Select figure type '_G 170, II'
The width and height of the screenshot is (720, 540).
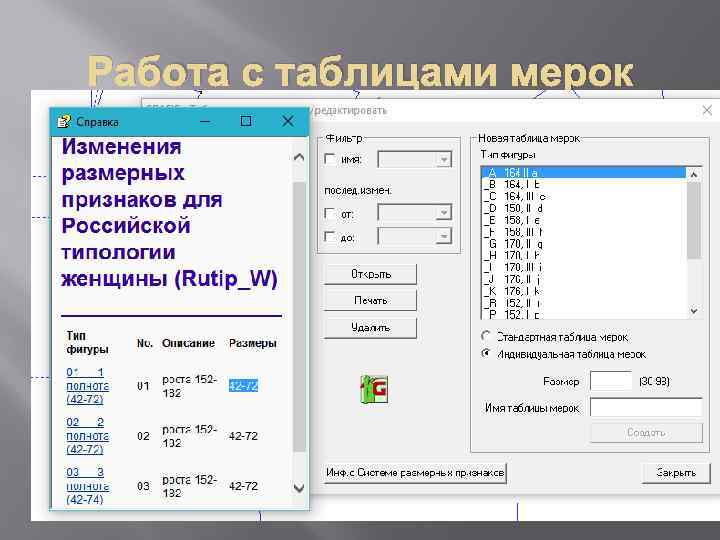[584, 244]
